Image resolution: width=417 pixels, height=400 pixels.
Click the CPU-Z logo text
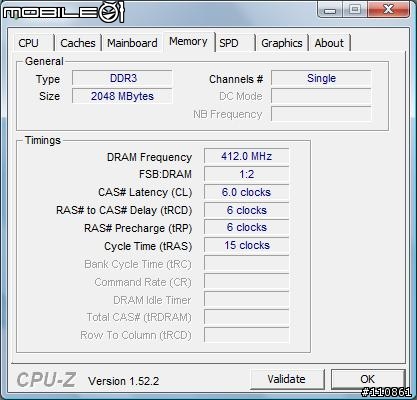click(x=46, y=380)
